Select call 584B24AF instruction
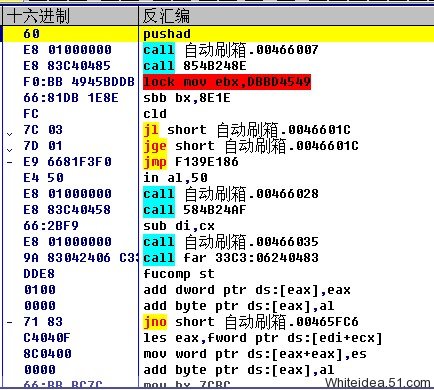This screenshot has height=390, width=434. [195, 210]
